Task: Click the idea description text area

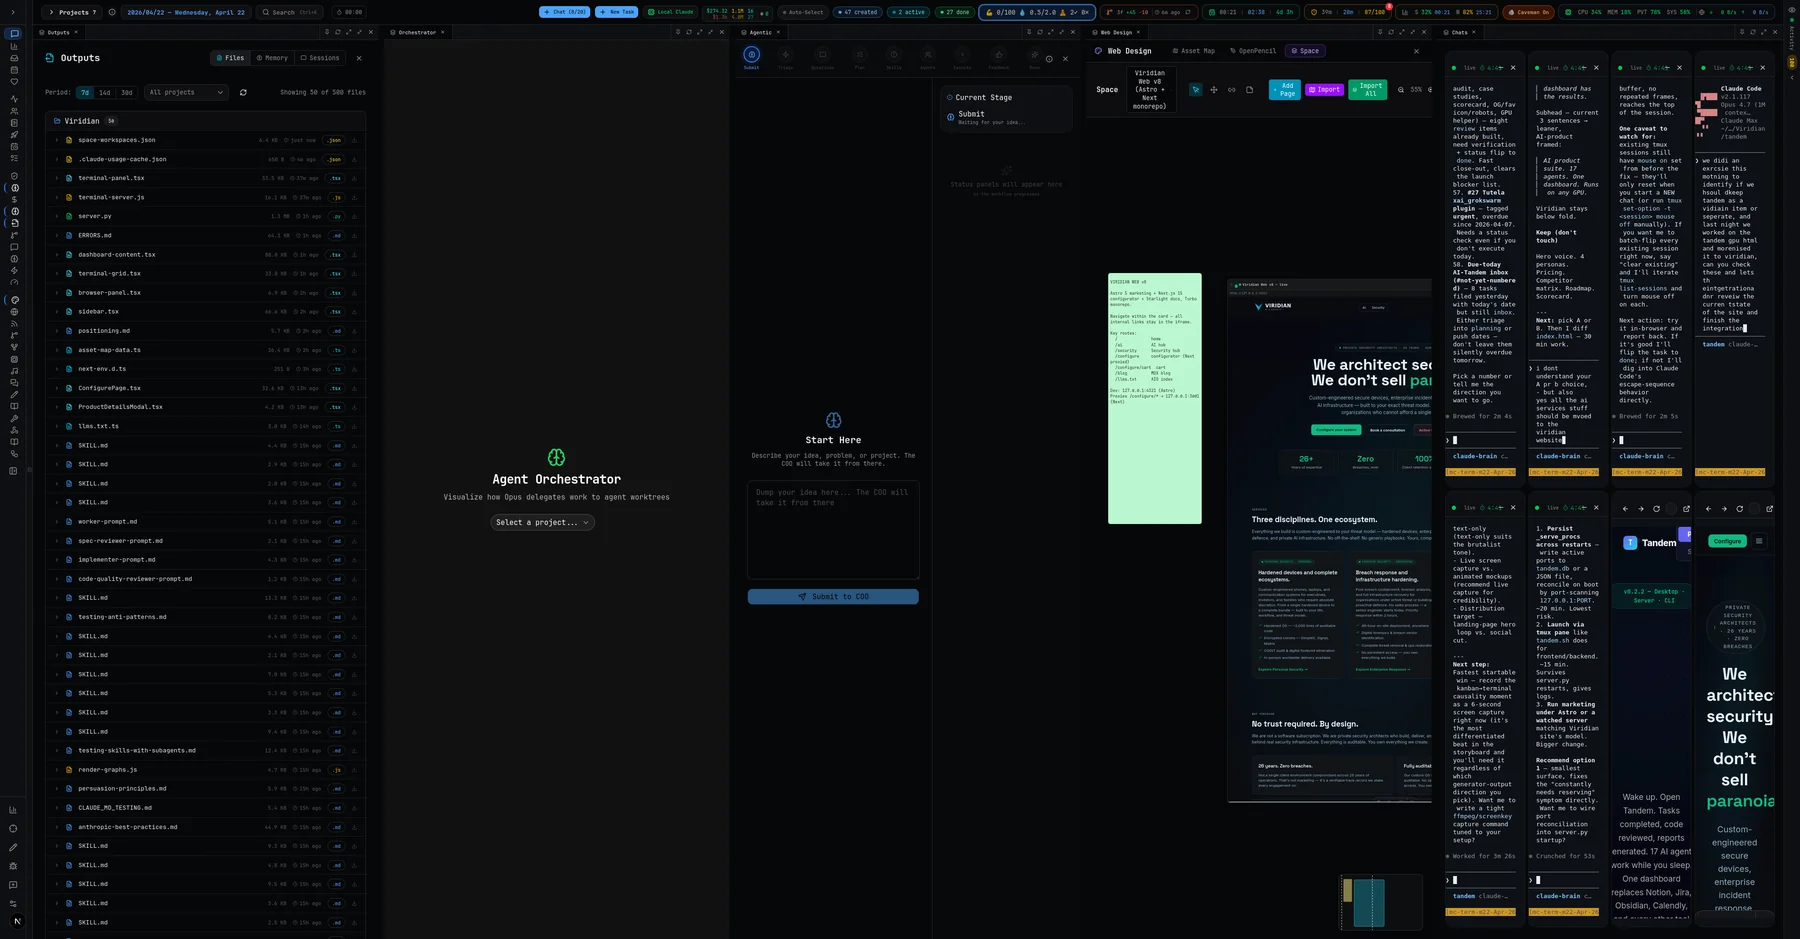Action: [833, 530]
